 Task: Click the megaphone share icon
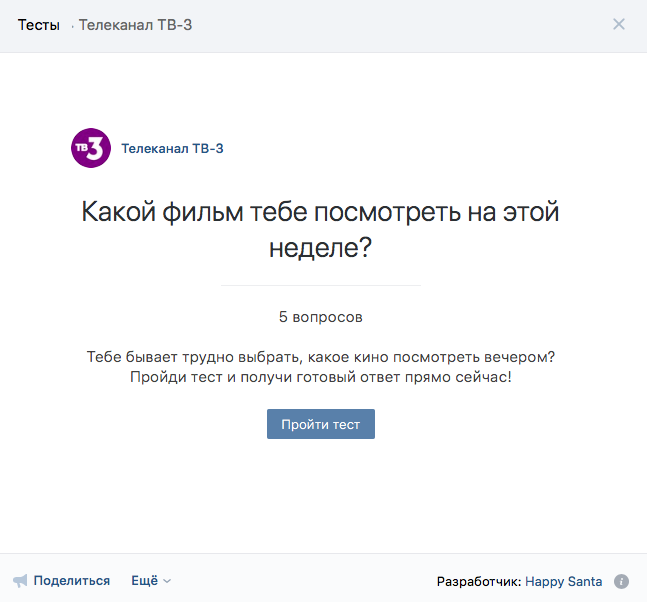20,581
